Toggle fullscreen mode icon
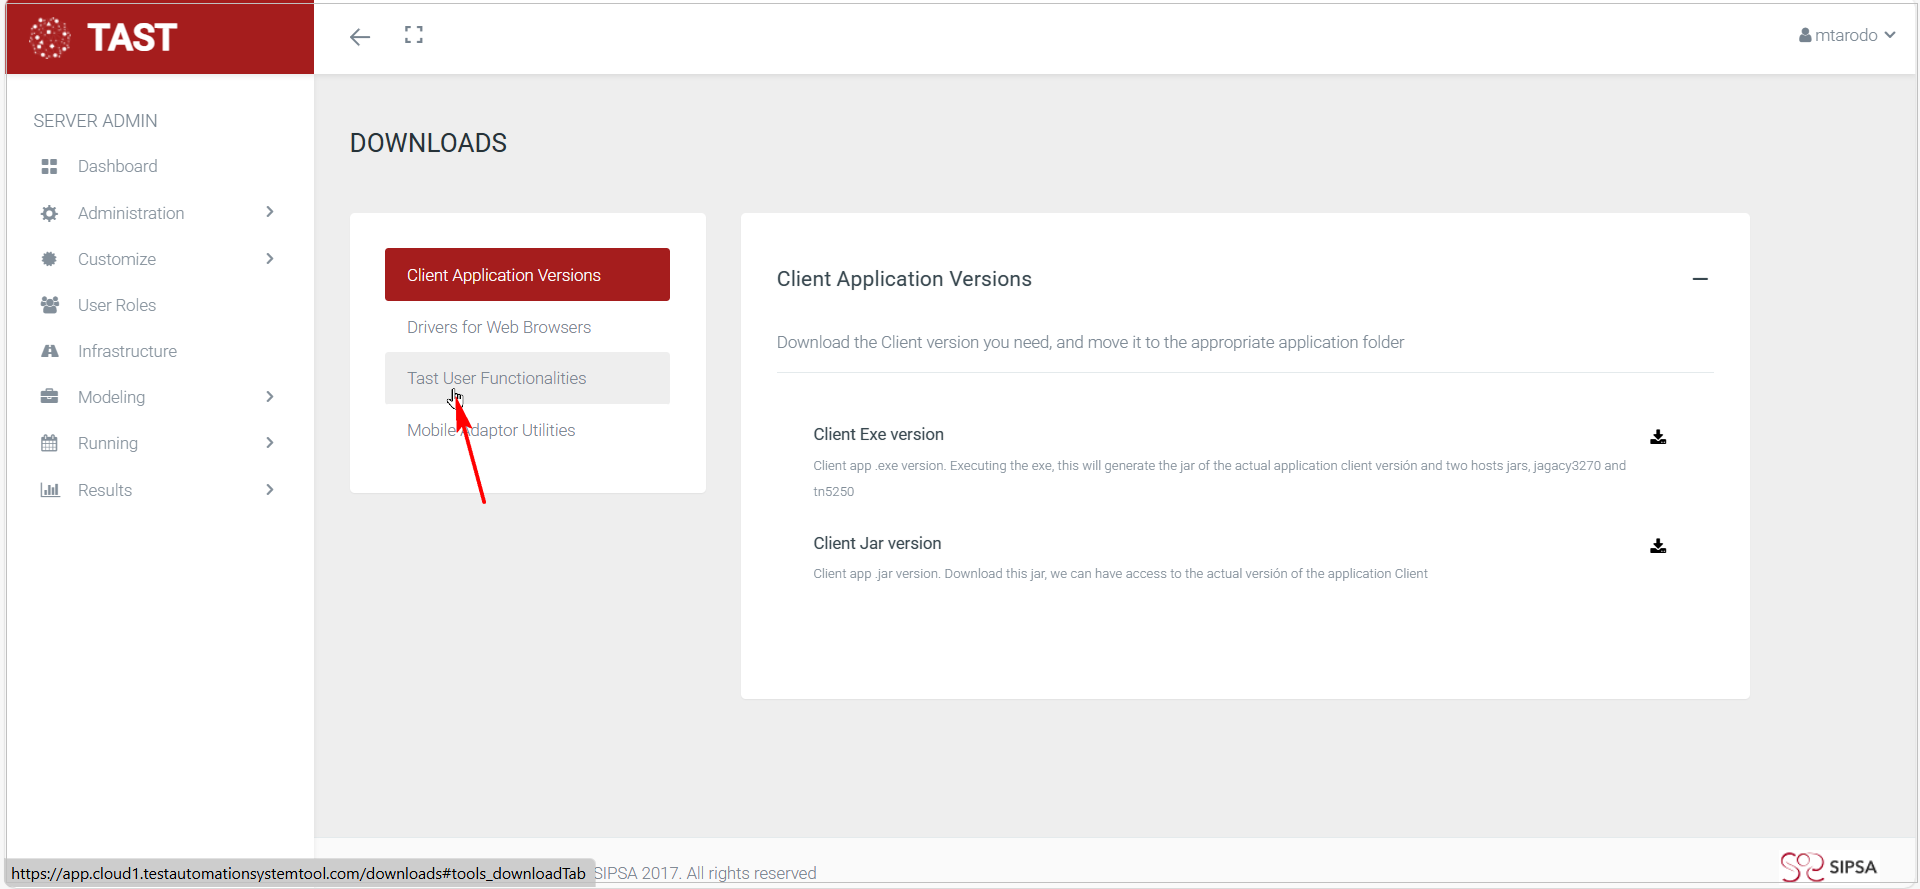The width and height of the screenshot is (1920, 889). click(x=414, y=36)
